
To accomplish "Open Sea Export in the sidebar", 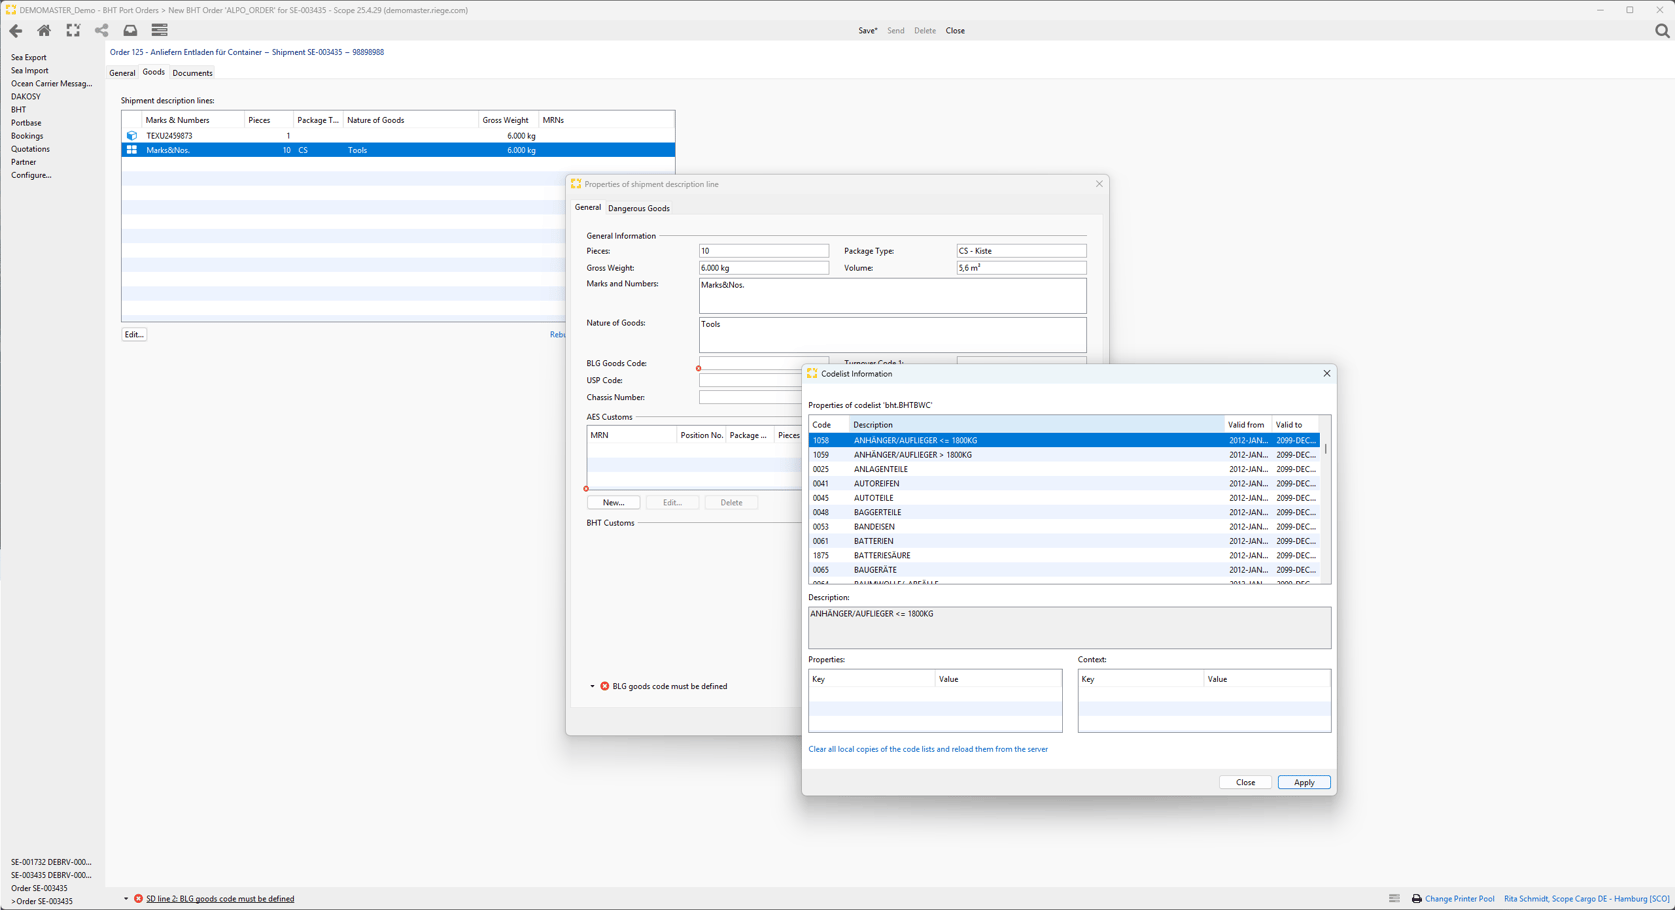I will pos(29,58).
